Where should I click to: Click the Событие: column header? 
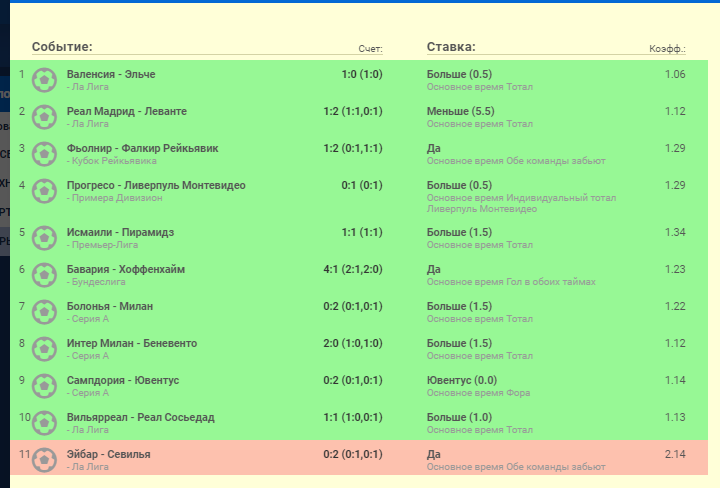(62, 47)
